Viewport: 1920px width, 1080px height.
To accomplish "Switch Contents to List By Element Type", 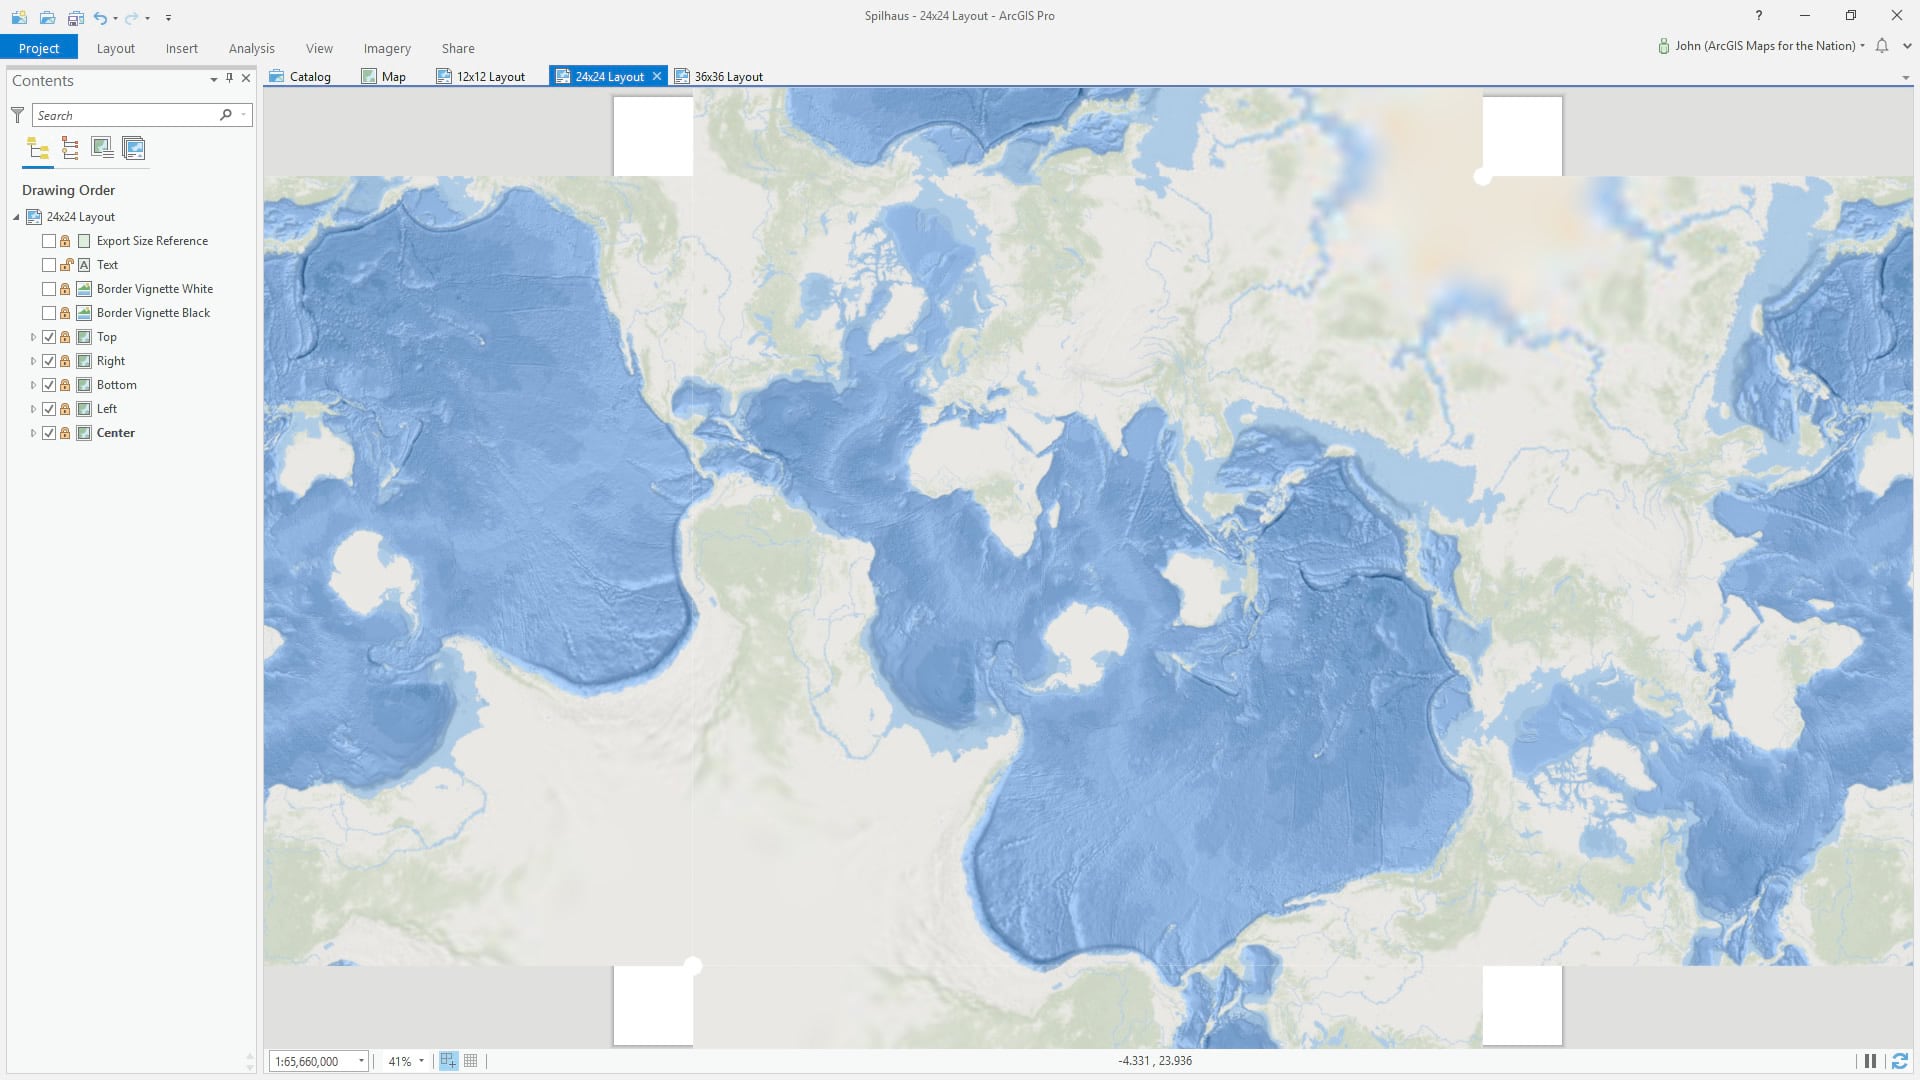I will click(70, 149).
